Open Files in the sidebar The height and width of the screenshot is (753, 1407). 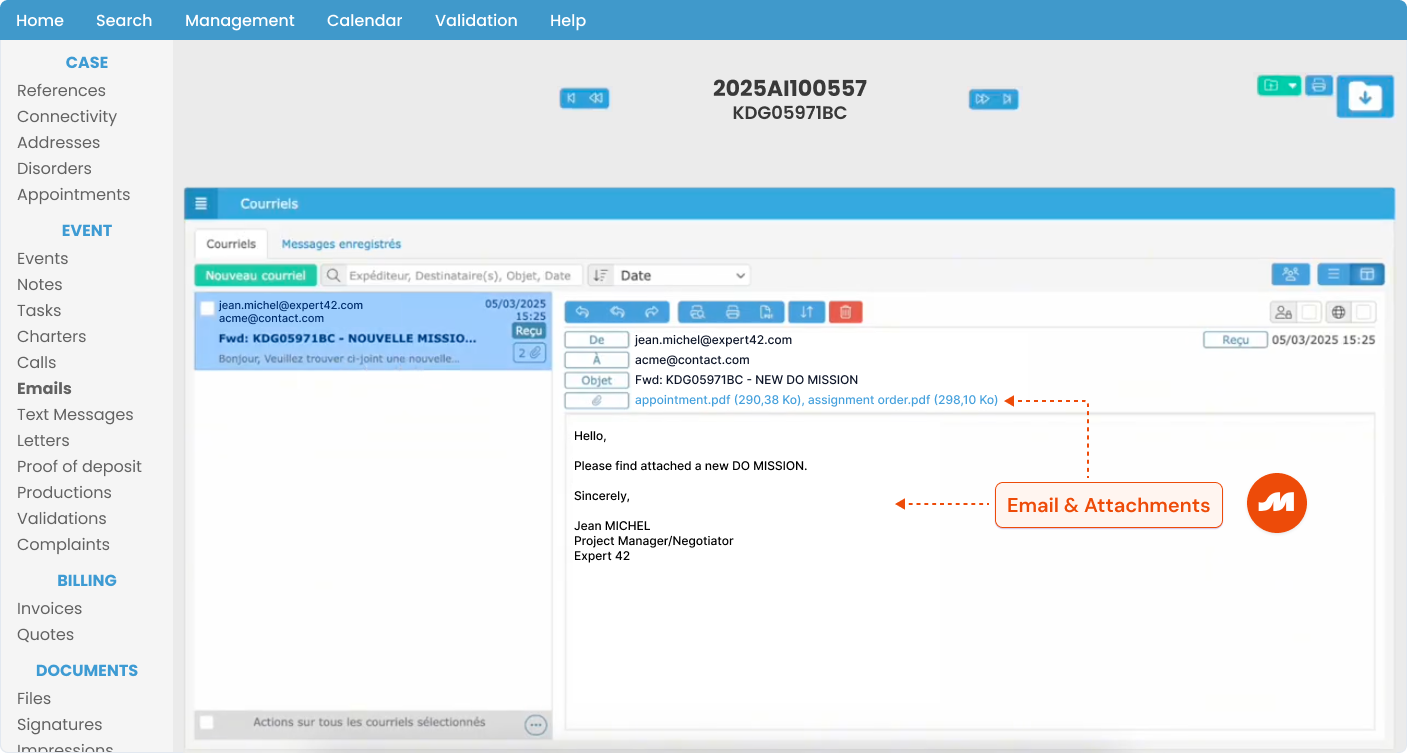[x=34, y=698]
